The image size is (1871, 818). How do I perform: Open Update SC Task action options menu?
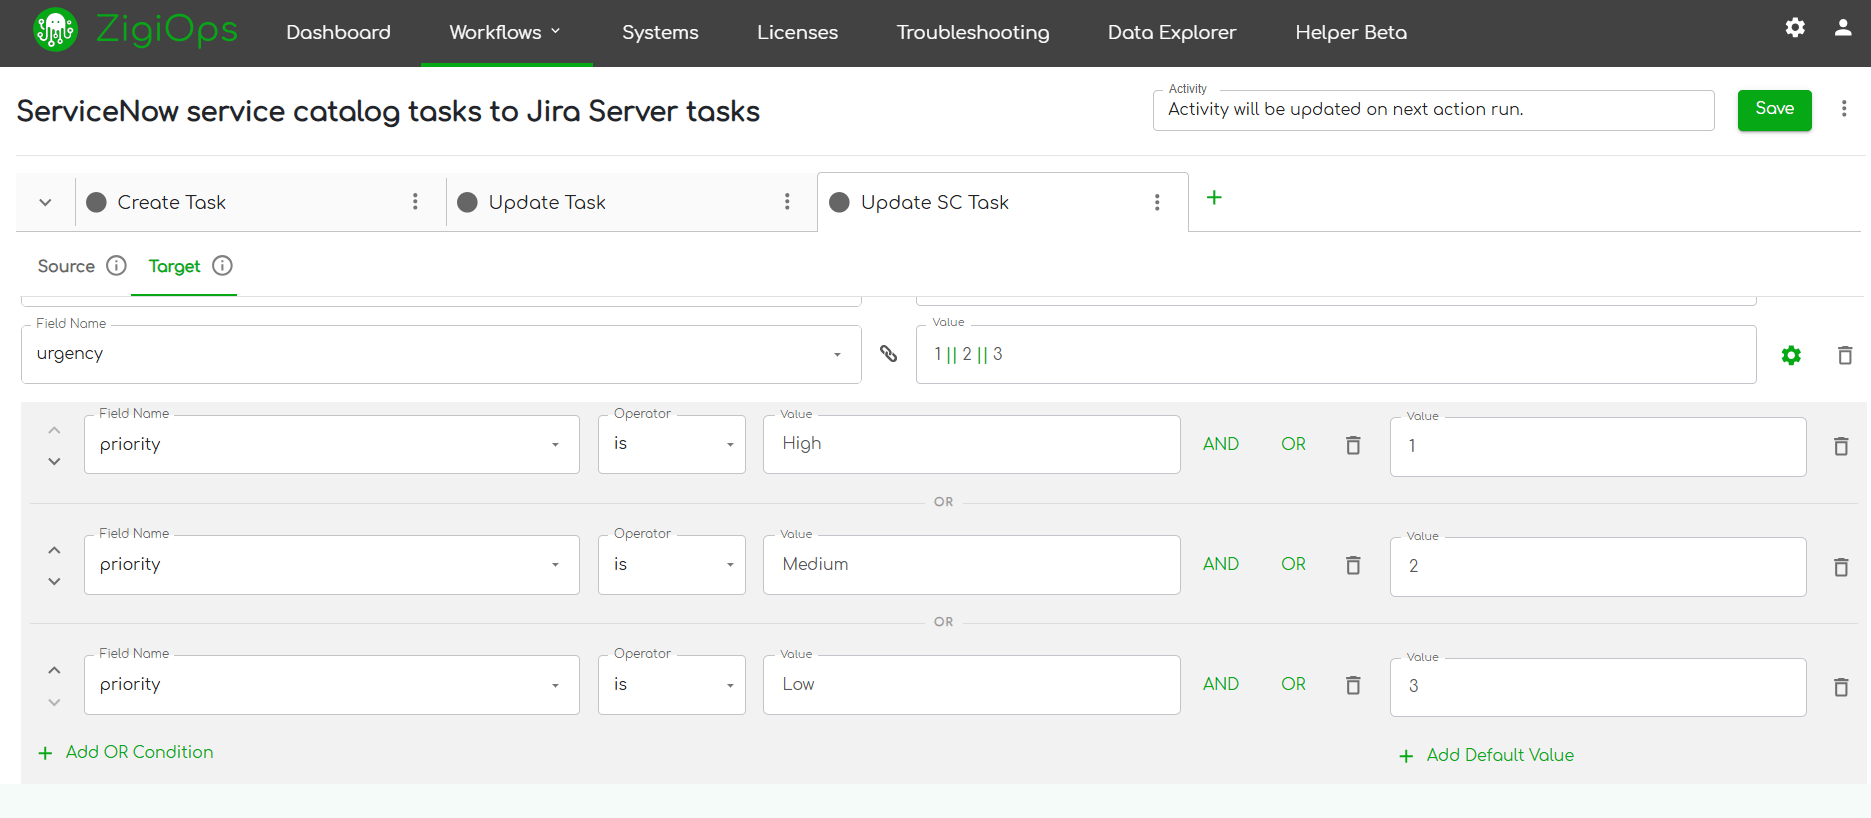(1157, 203)
